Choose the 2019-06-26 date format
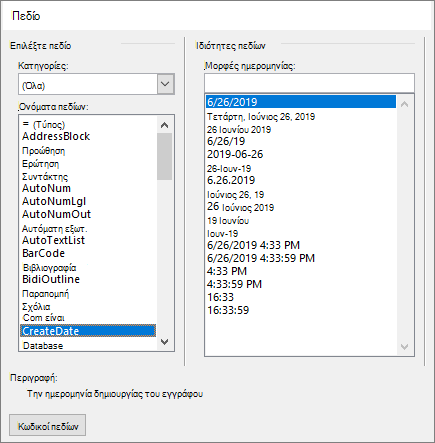 (235, 154)
